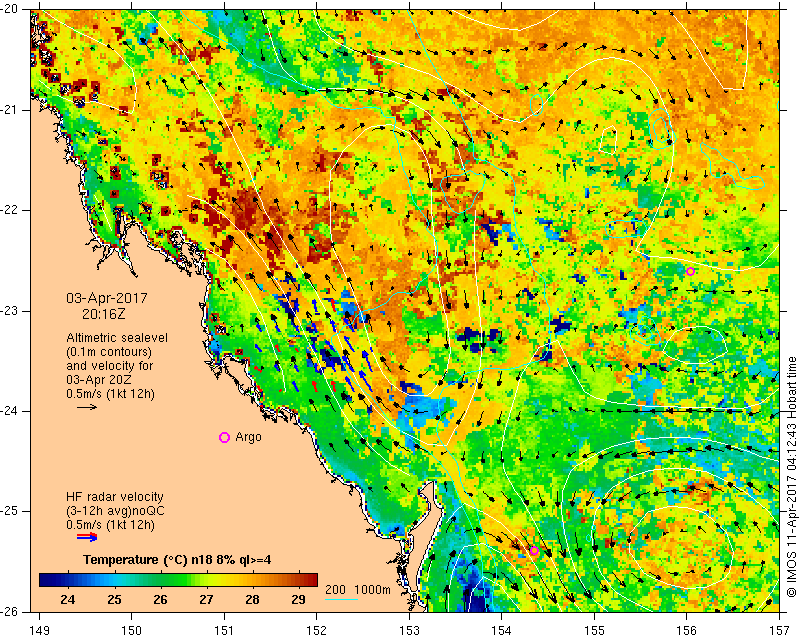Click the '(0.1m contours)' text
The image size is (800, 640).
click(x=109, y=352)
